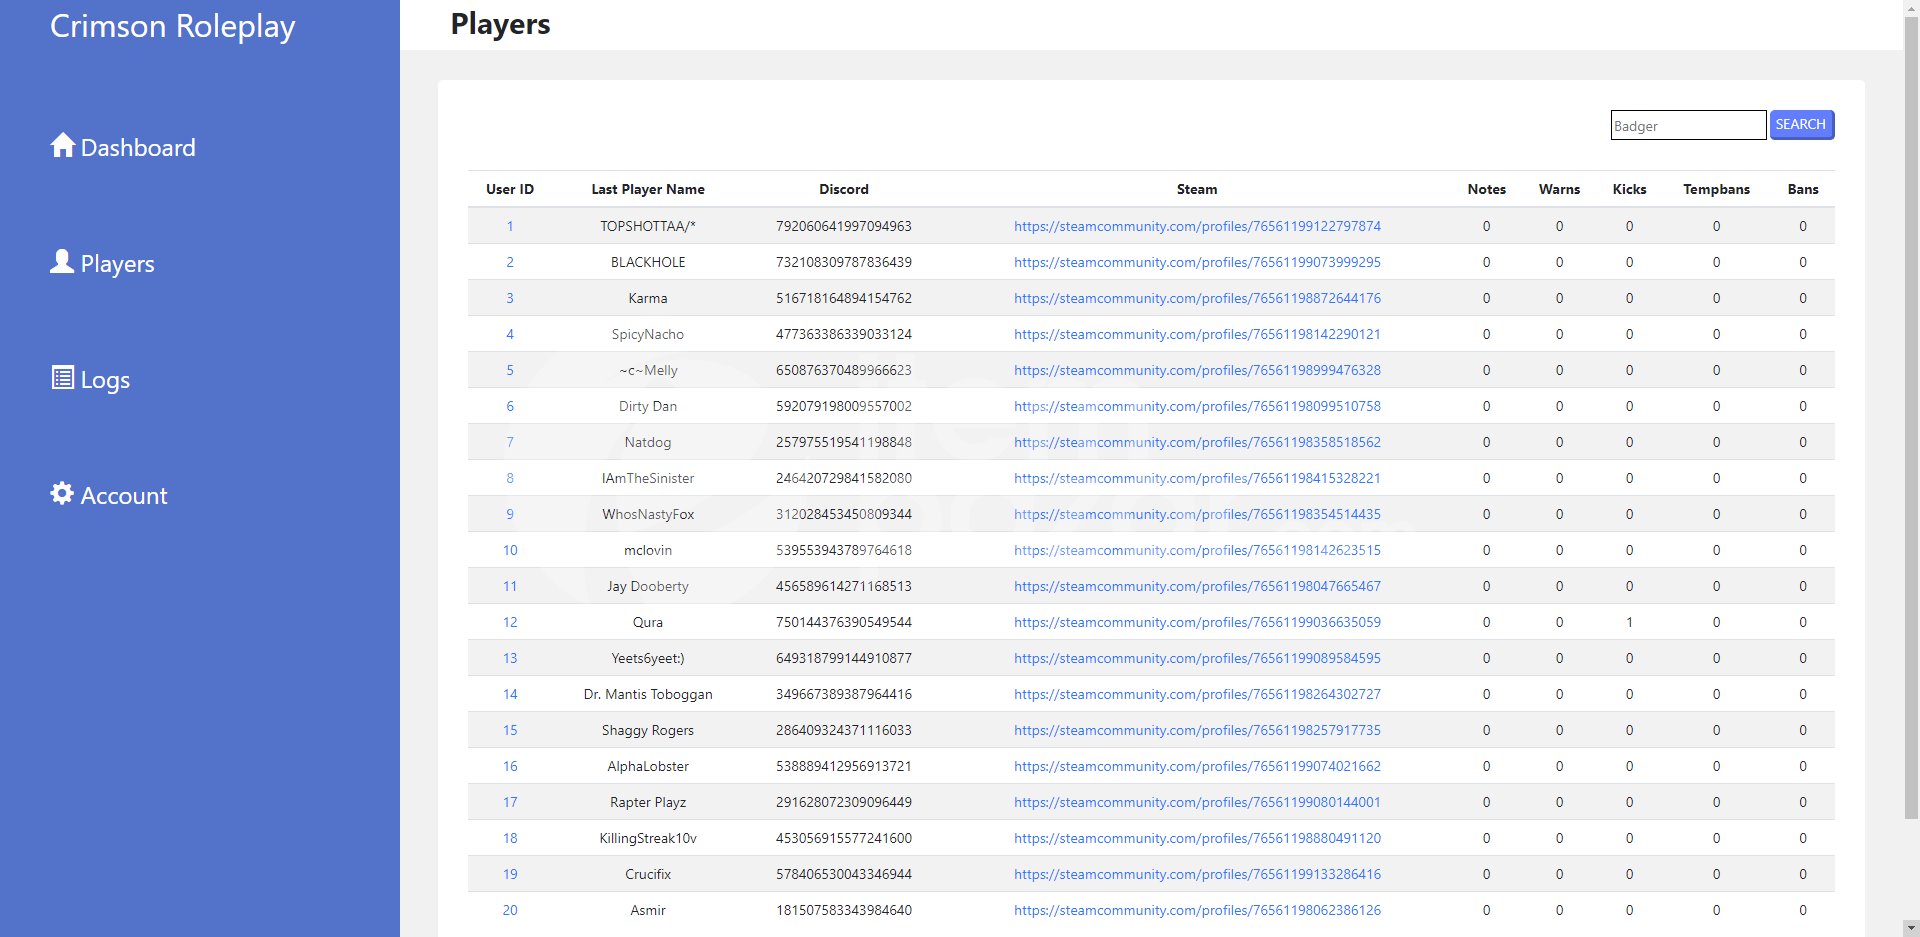Open WhosNastyFox's Steam profile link
Viewport: 1920px width, 937px height.
(x=1197, y=514)
